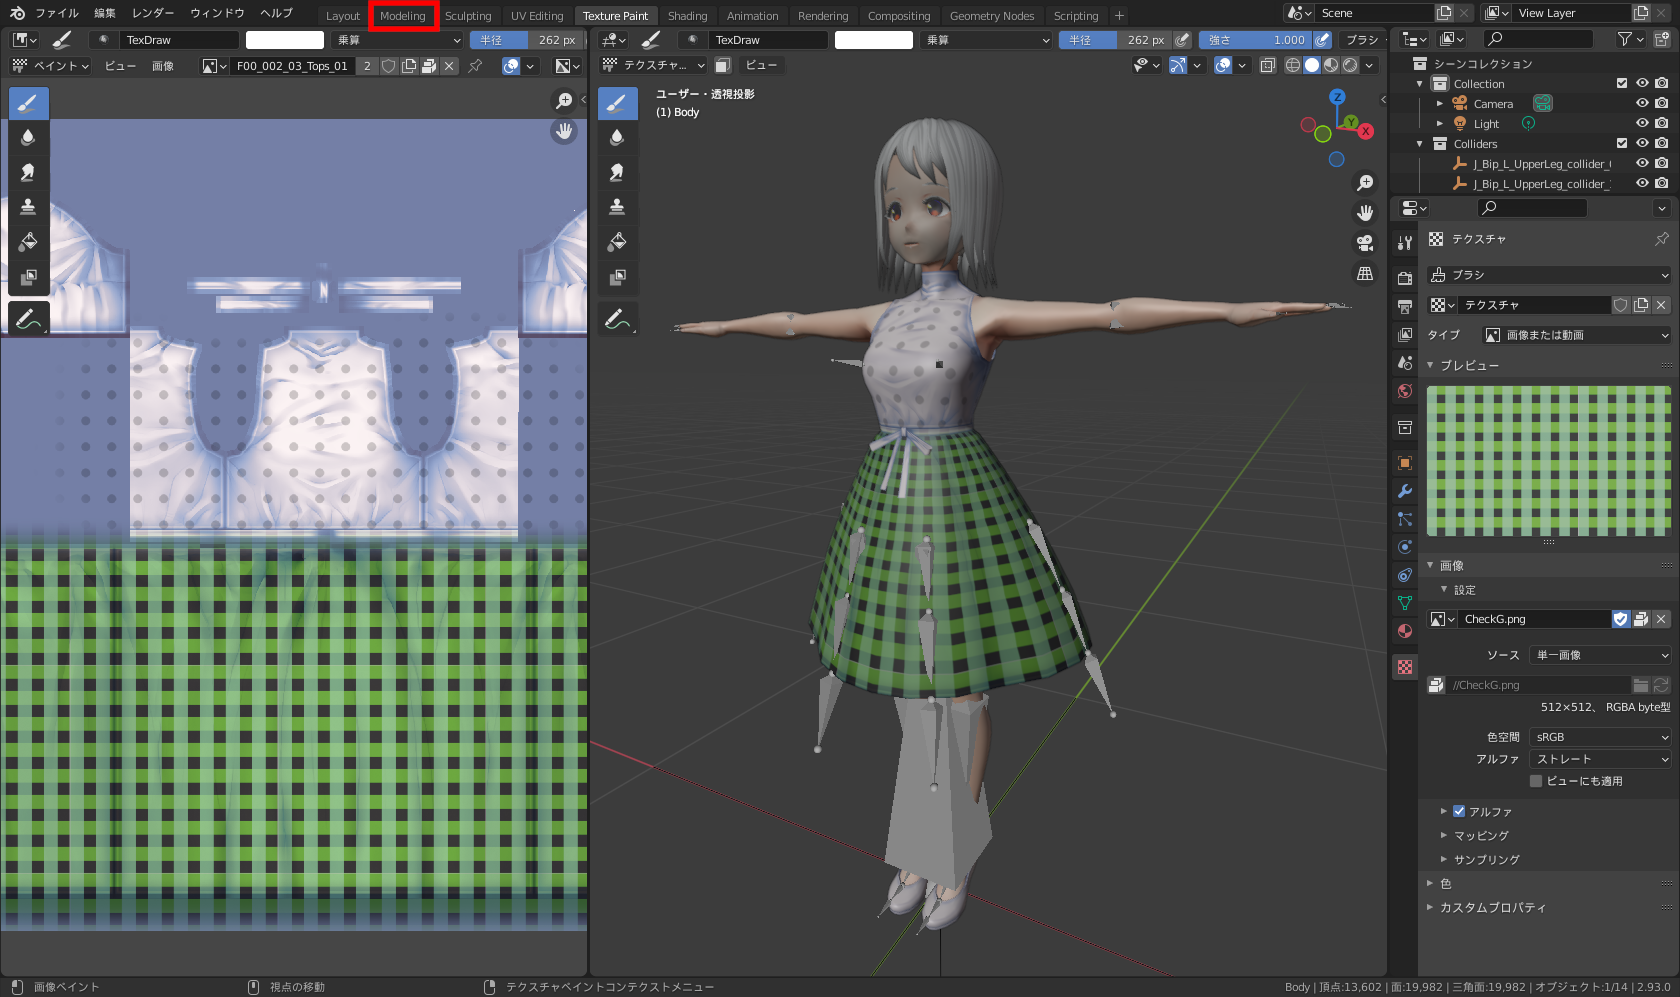Image resolution: width=1680 pixels, height=997 pixels.
Task: Toggle the Colliders collection checkbox
Action: coord(1622,143)
